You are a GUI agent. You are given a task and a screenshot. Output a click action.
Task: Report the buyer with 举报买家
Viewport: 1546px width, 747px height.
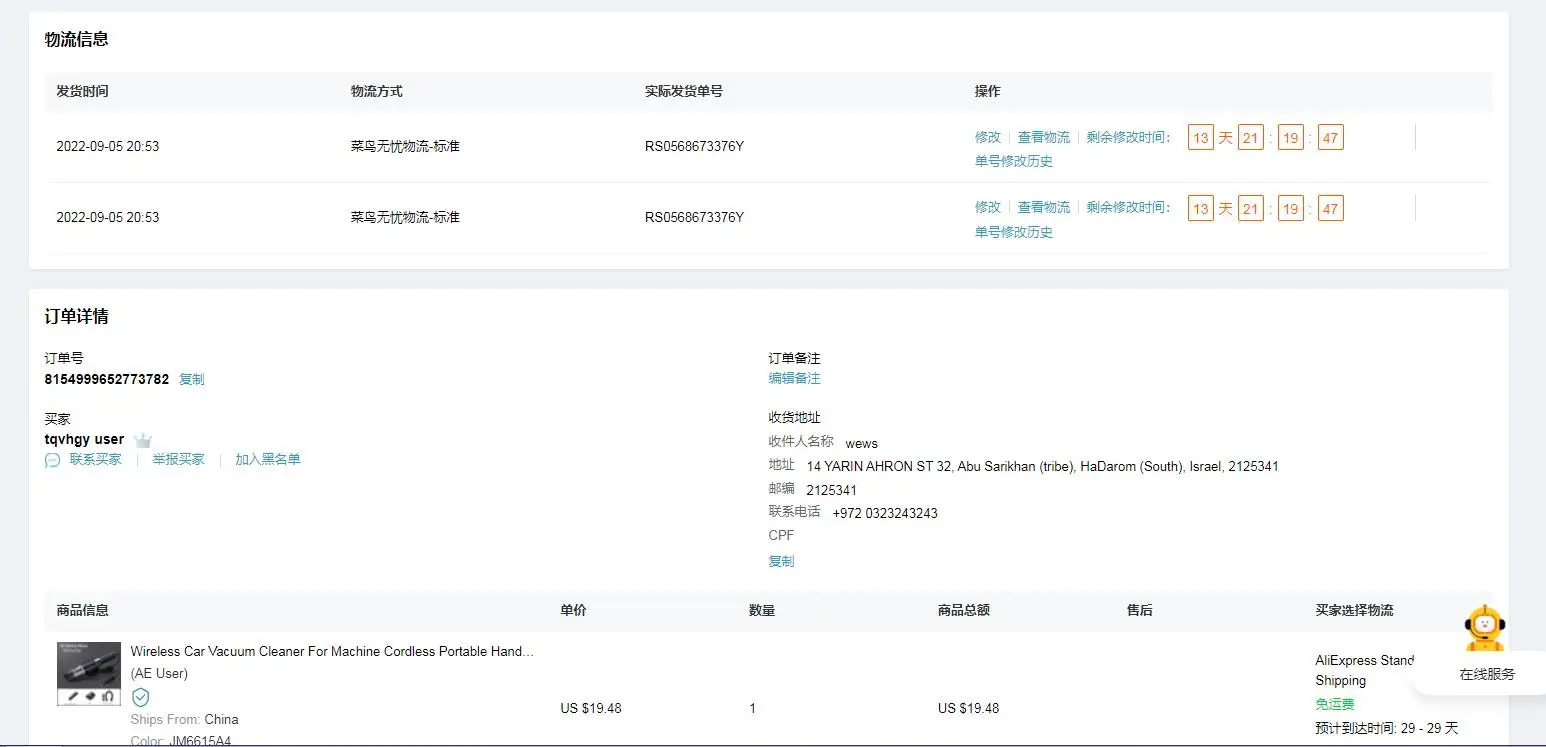click(x=179, y=460)
